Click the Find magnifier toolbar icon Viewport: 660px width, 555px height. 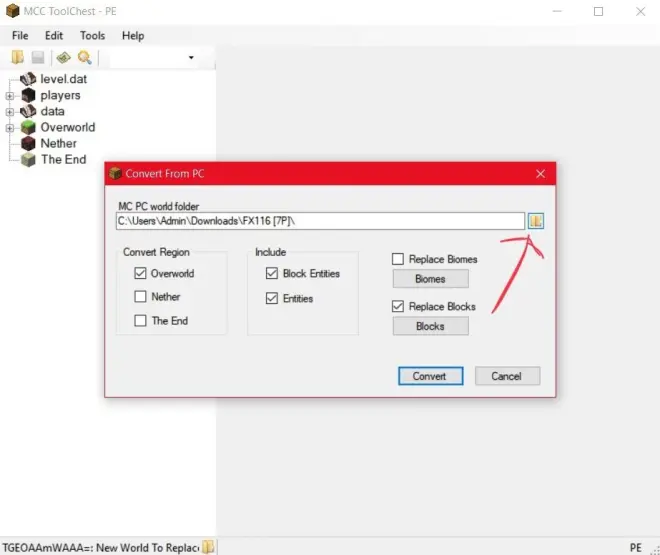pos(85,57)
